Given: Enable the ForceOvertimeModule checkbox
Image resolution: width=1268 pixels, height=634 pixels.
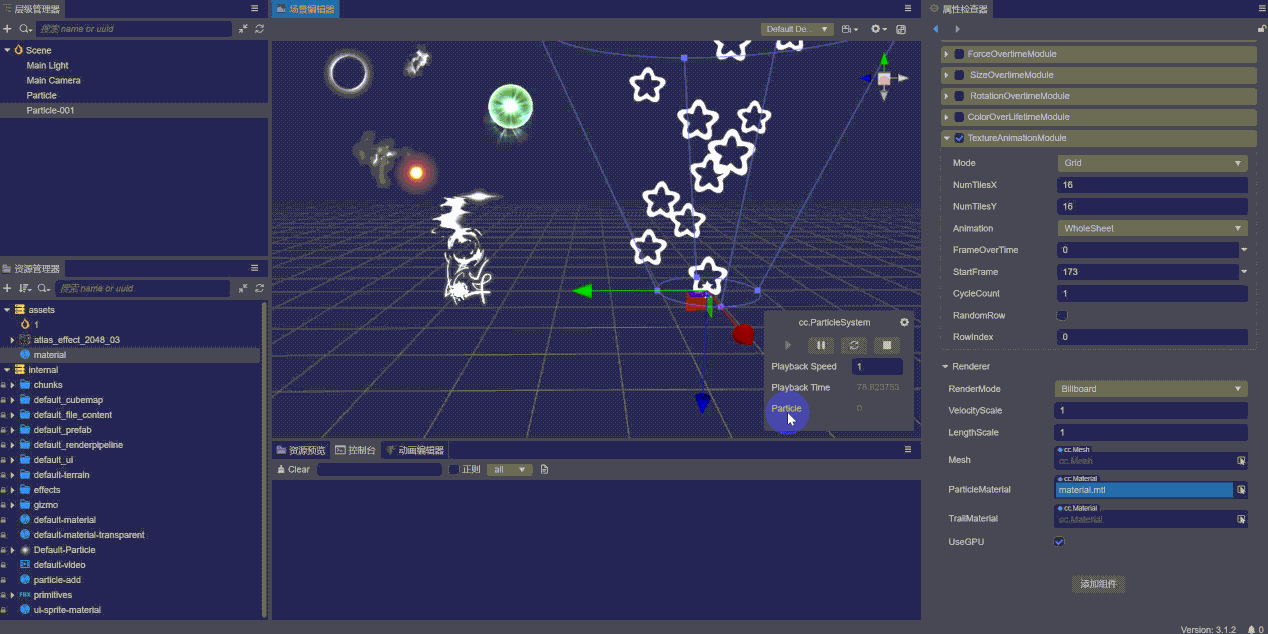Looking at the screenshot, I should [x=959, y=54].
